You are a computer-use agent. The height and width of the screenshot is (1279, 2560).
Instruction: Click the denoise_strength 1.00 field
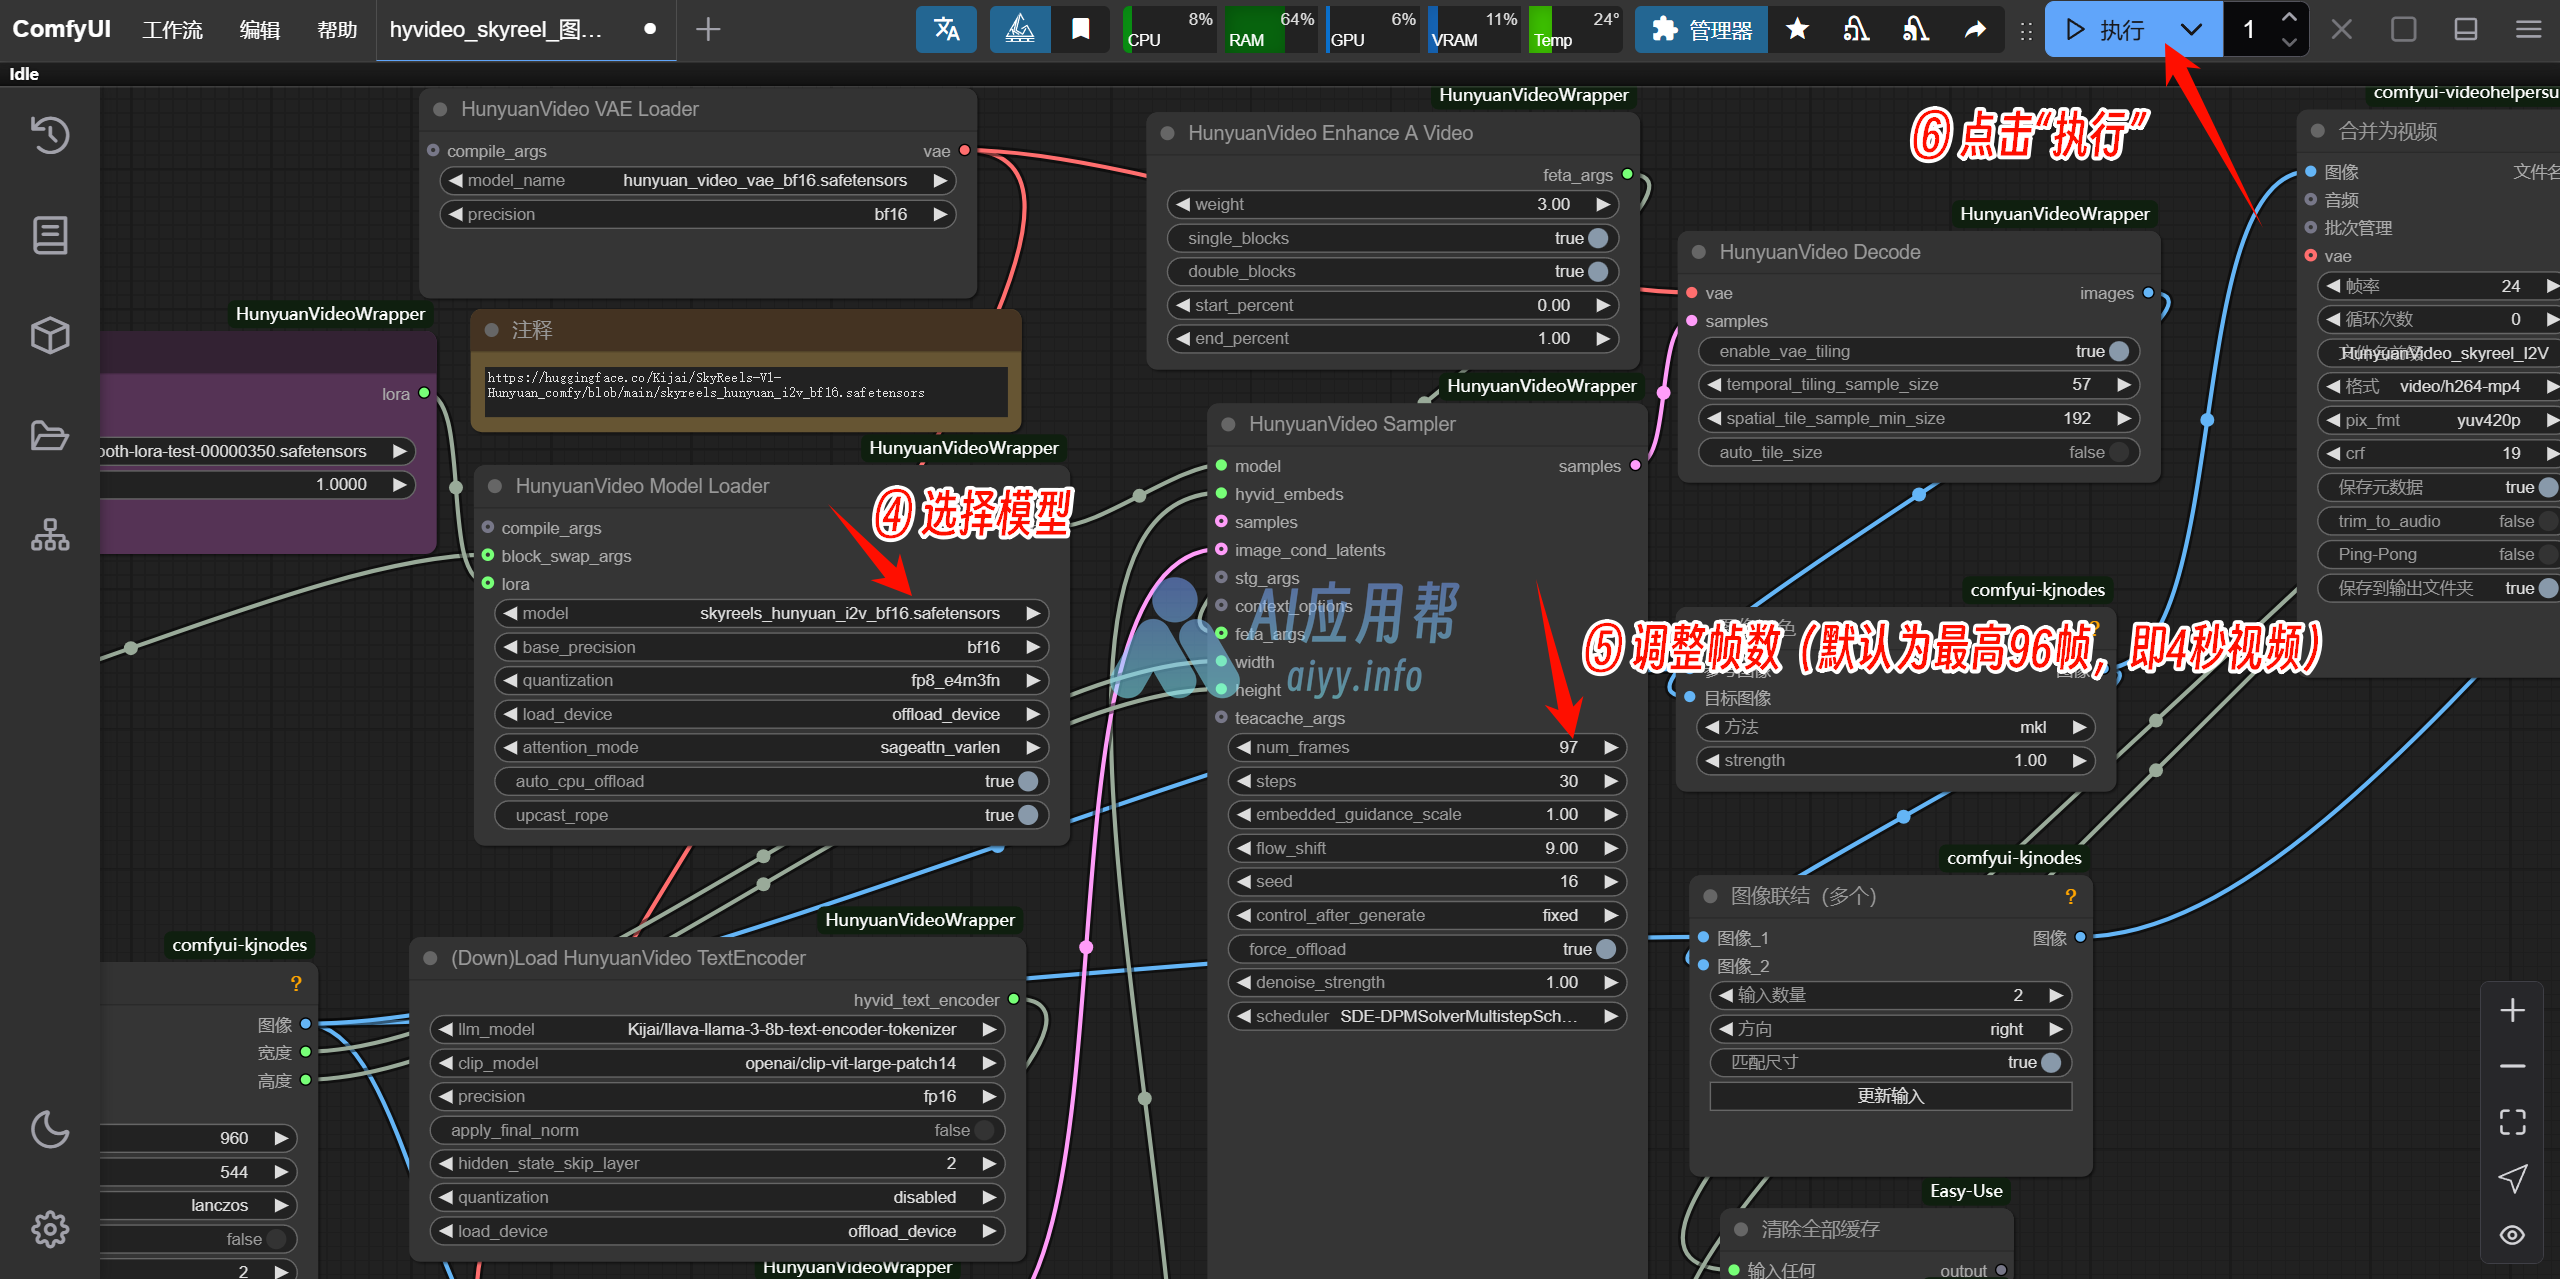point(1427,982)
